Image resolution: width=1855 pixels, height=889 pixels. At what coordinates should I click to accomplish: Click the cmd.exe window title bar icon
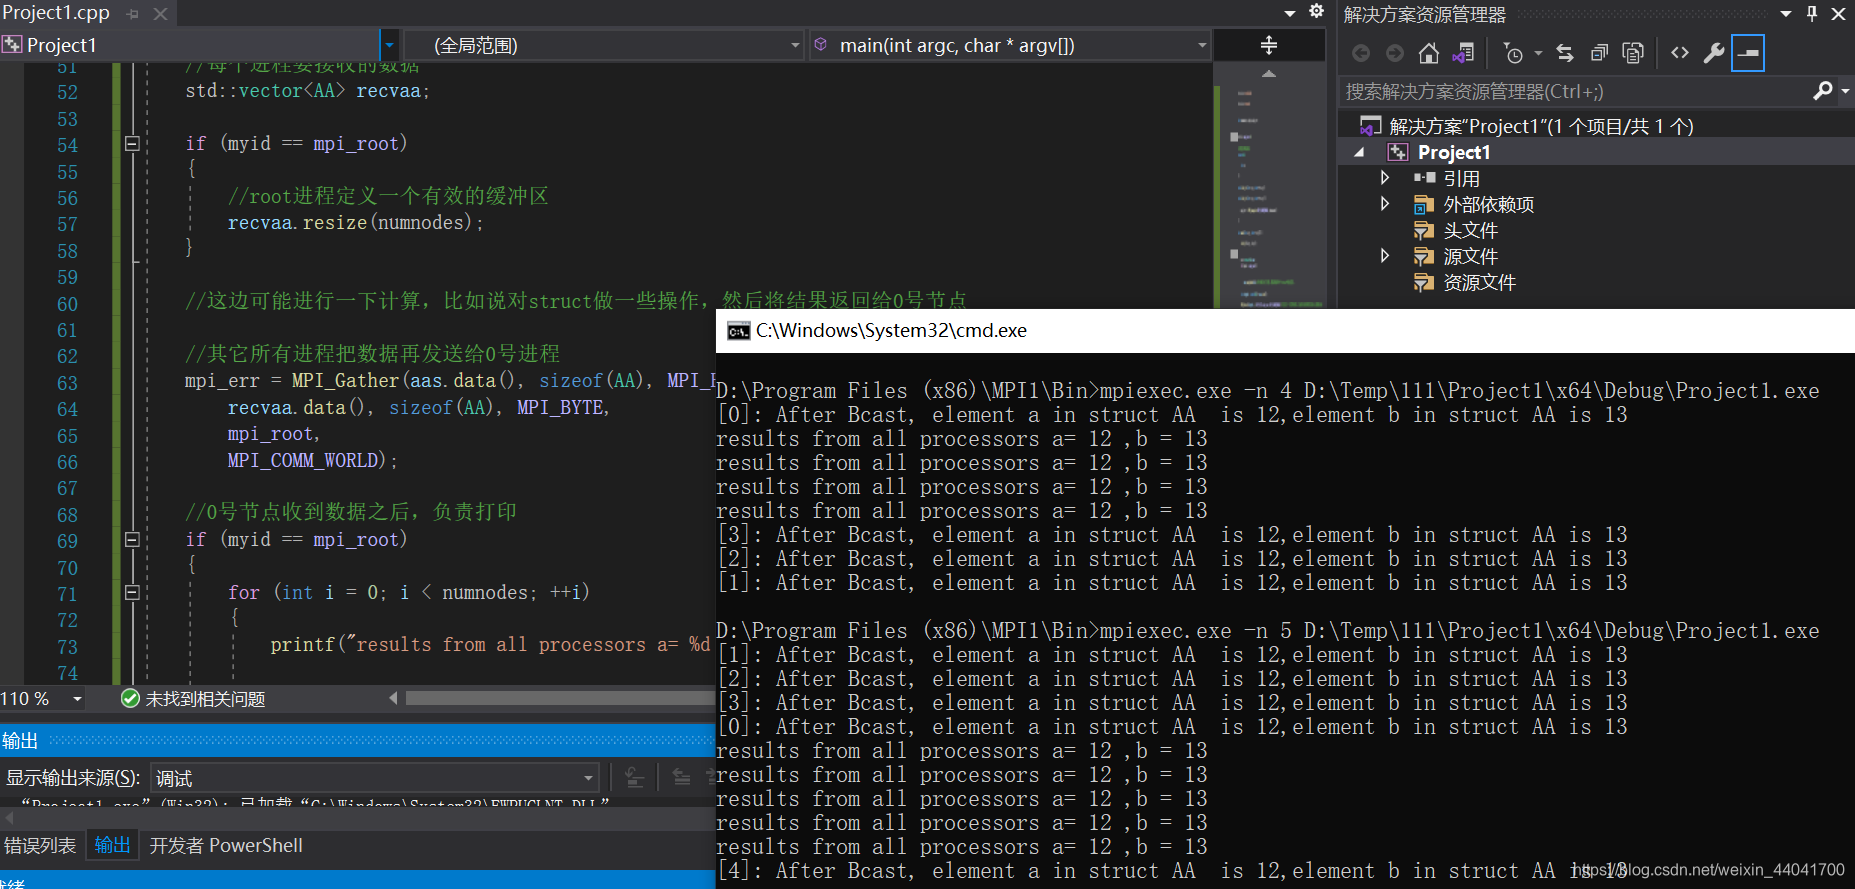(x=739, y=331)
